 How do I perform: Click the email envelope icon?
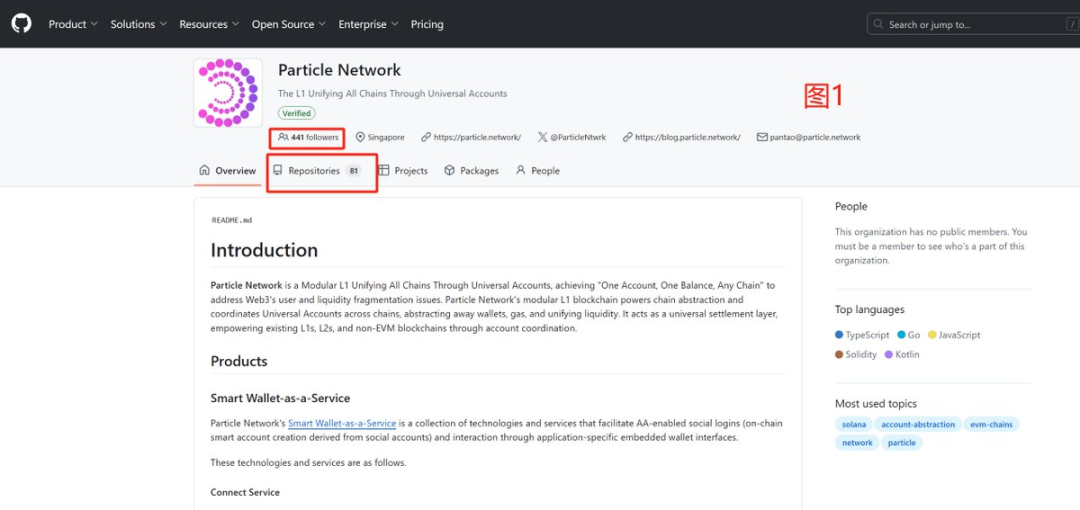[762, 137]
